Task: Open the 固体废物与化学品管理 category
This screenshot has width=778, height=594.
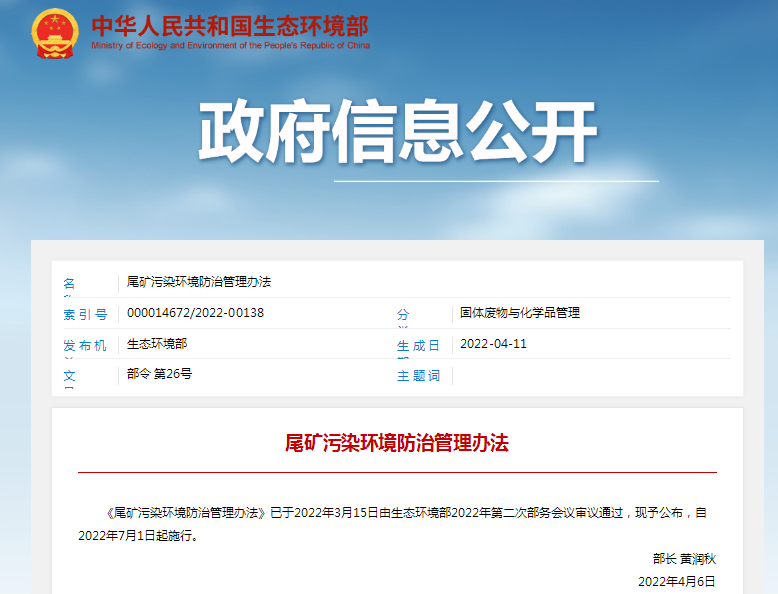Action: [x=520, y=313]
